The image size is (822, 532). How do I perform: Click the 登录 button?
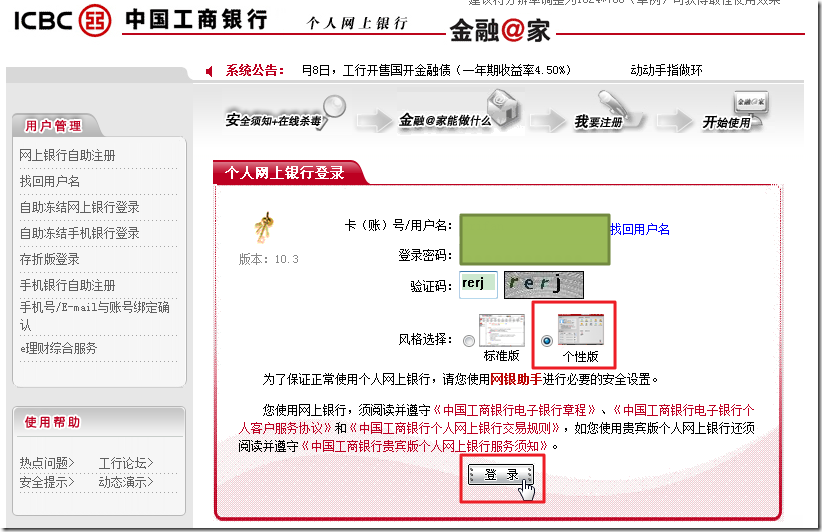(x=501, y=475)
